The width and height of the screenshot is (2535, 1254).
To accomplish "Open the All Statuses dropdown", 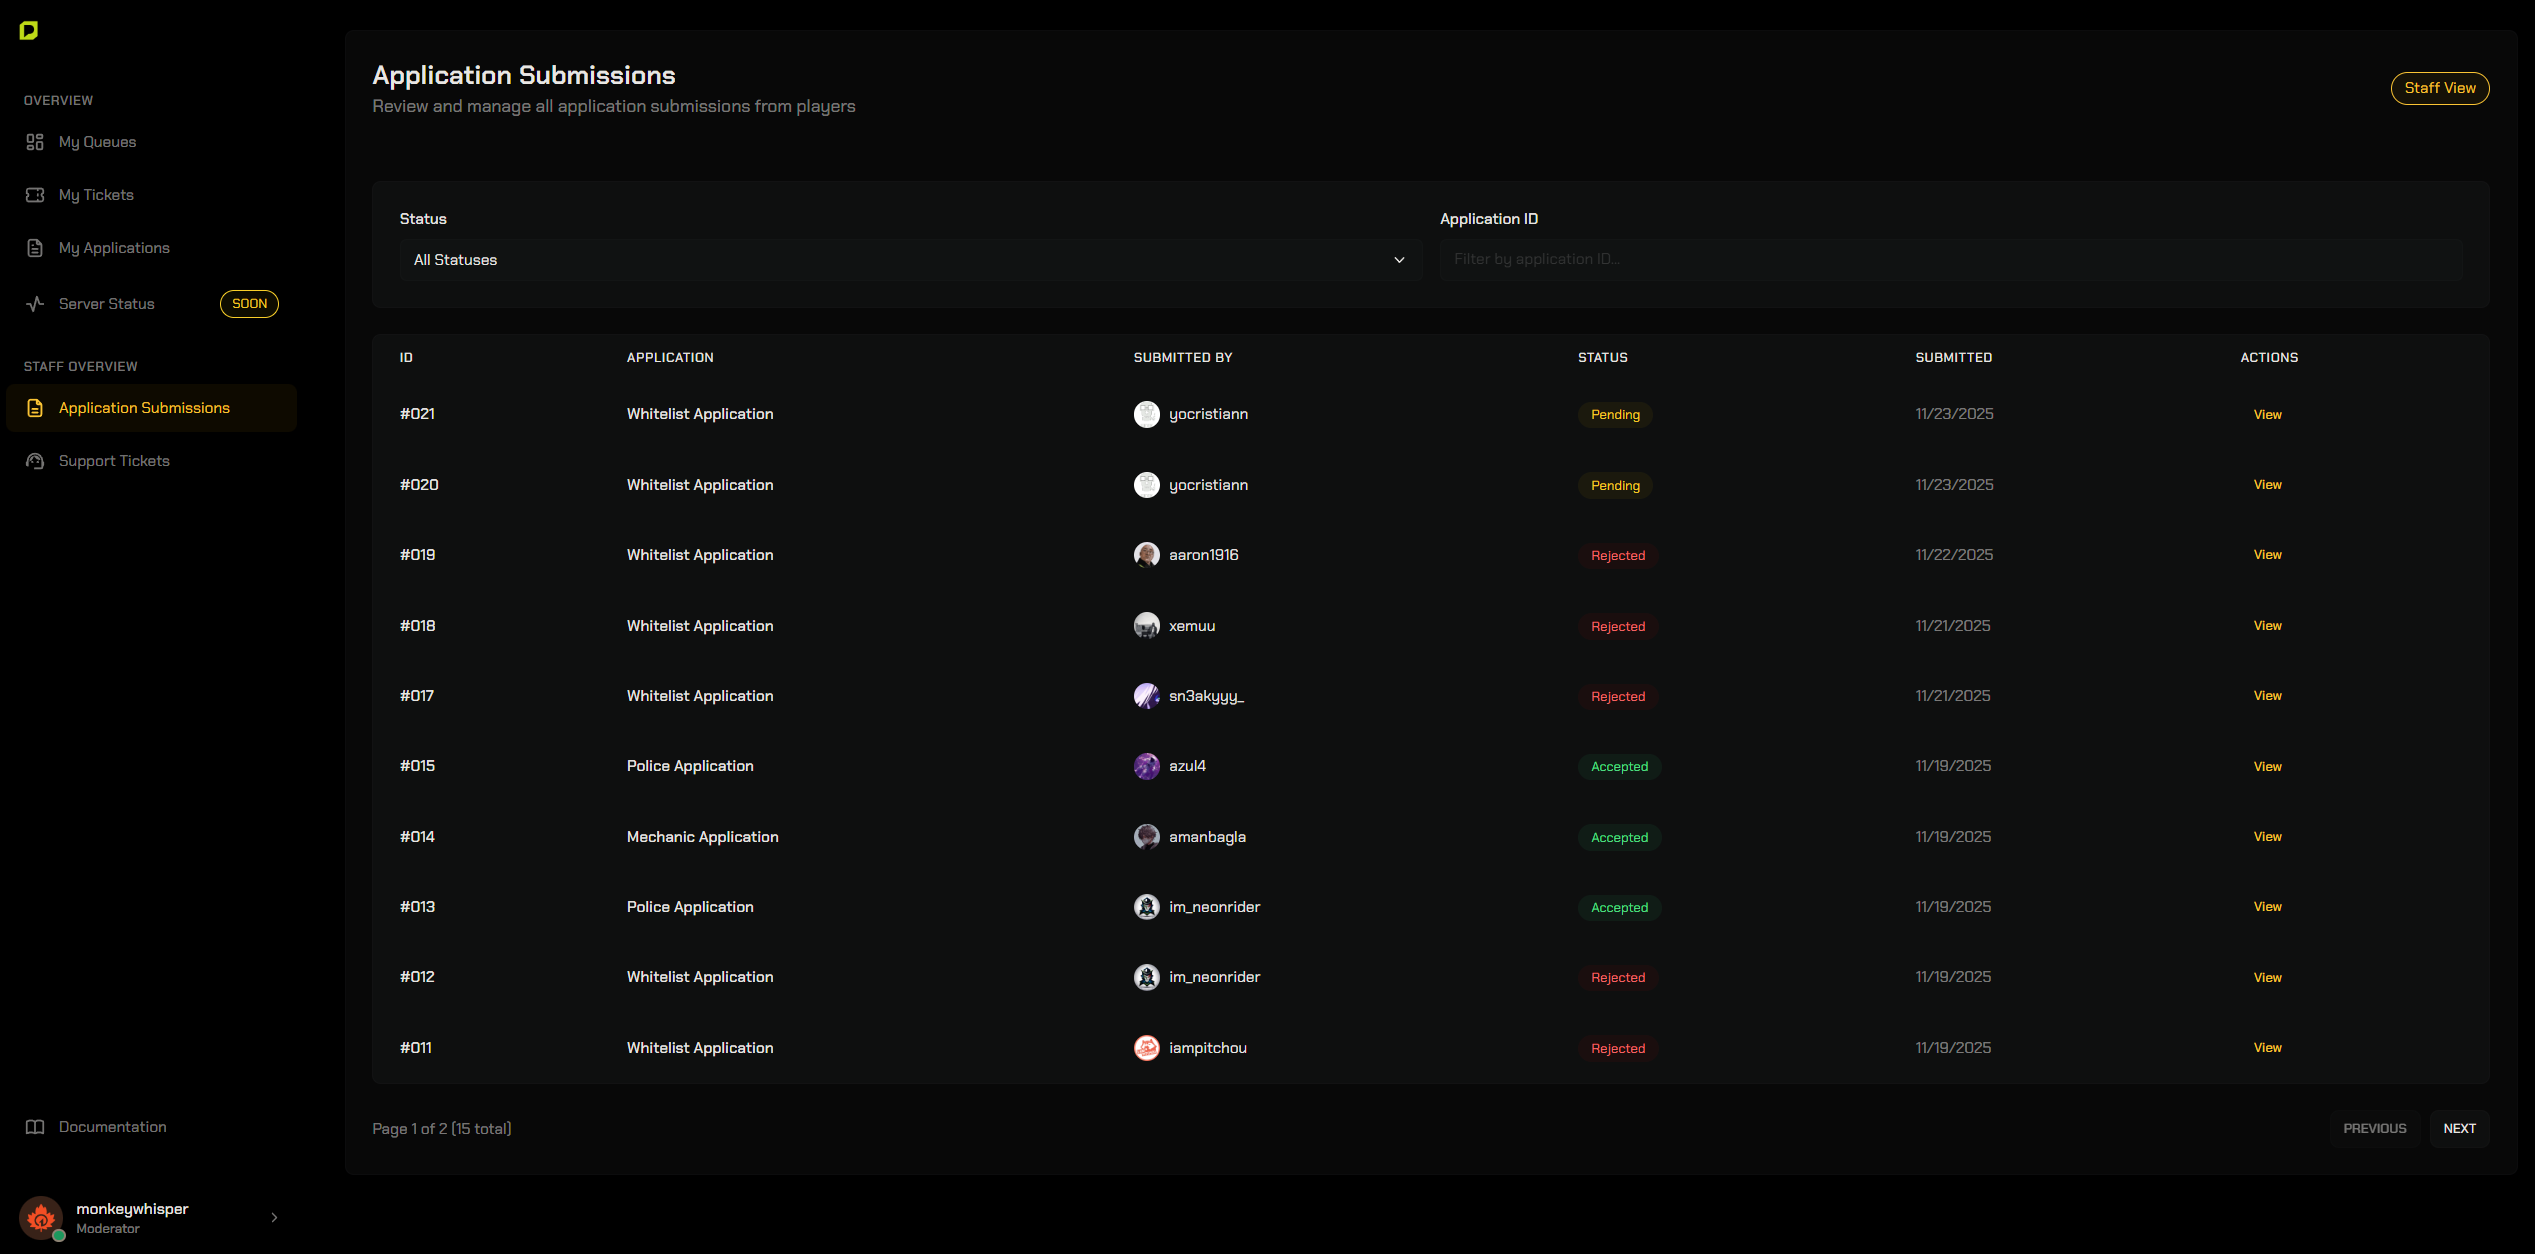I will tap(900, 260).
